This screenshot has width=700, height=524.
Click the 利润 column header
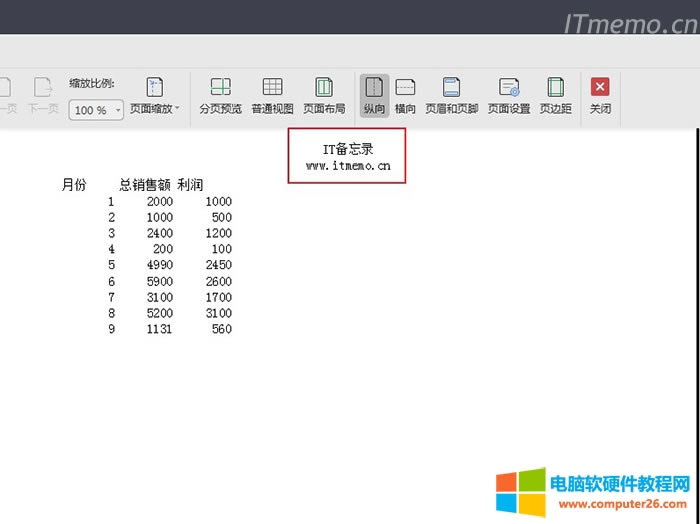click(190, 185)
